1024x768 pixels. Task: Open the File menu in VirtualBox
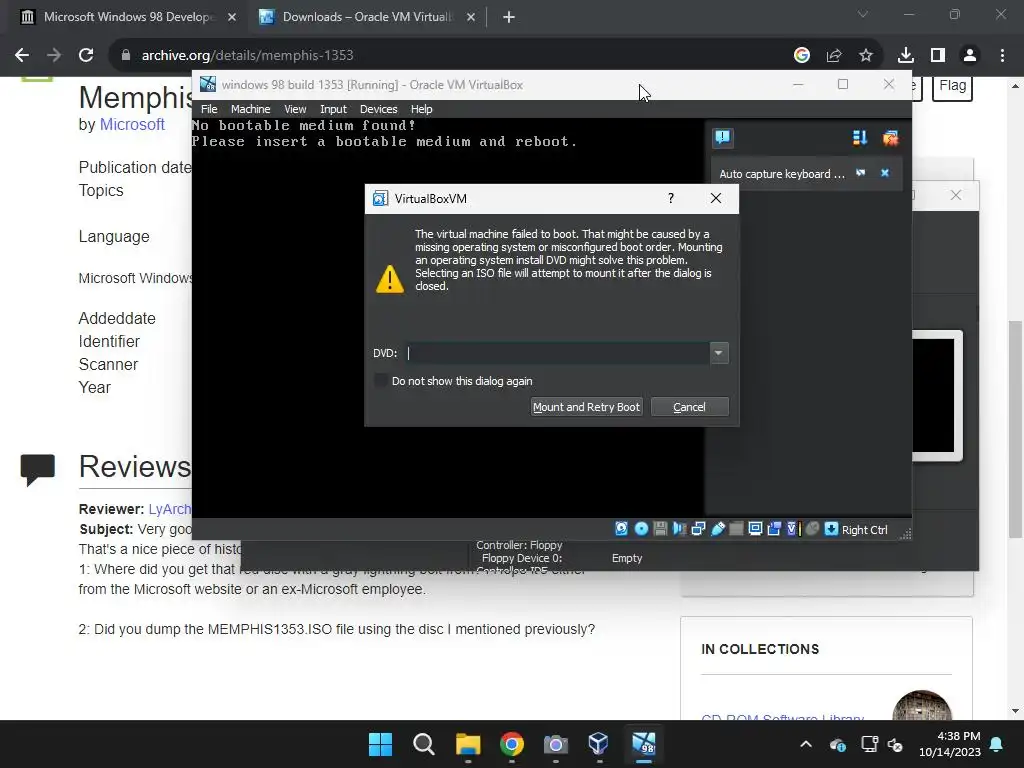click(x=209, y=109)
